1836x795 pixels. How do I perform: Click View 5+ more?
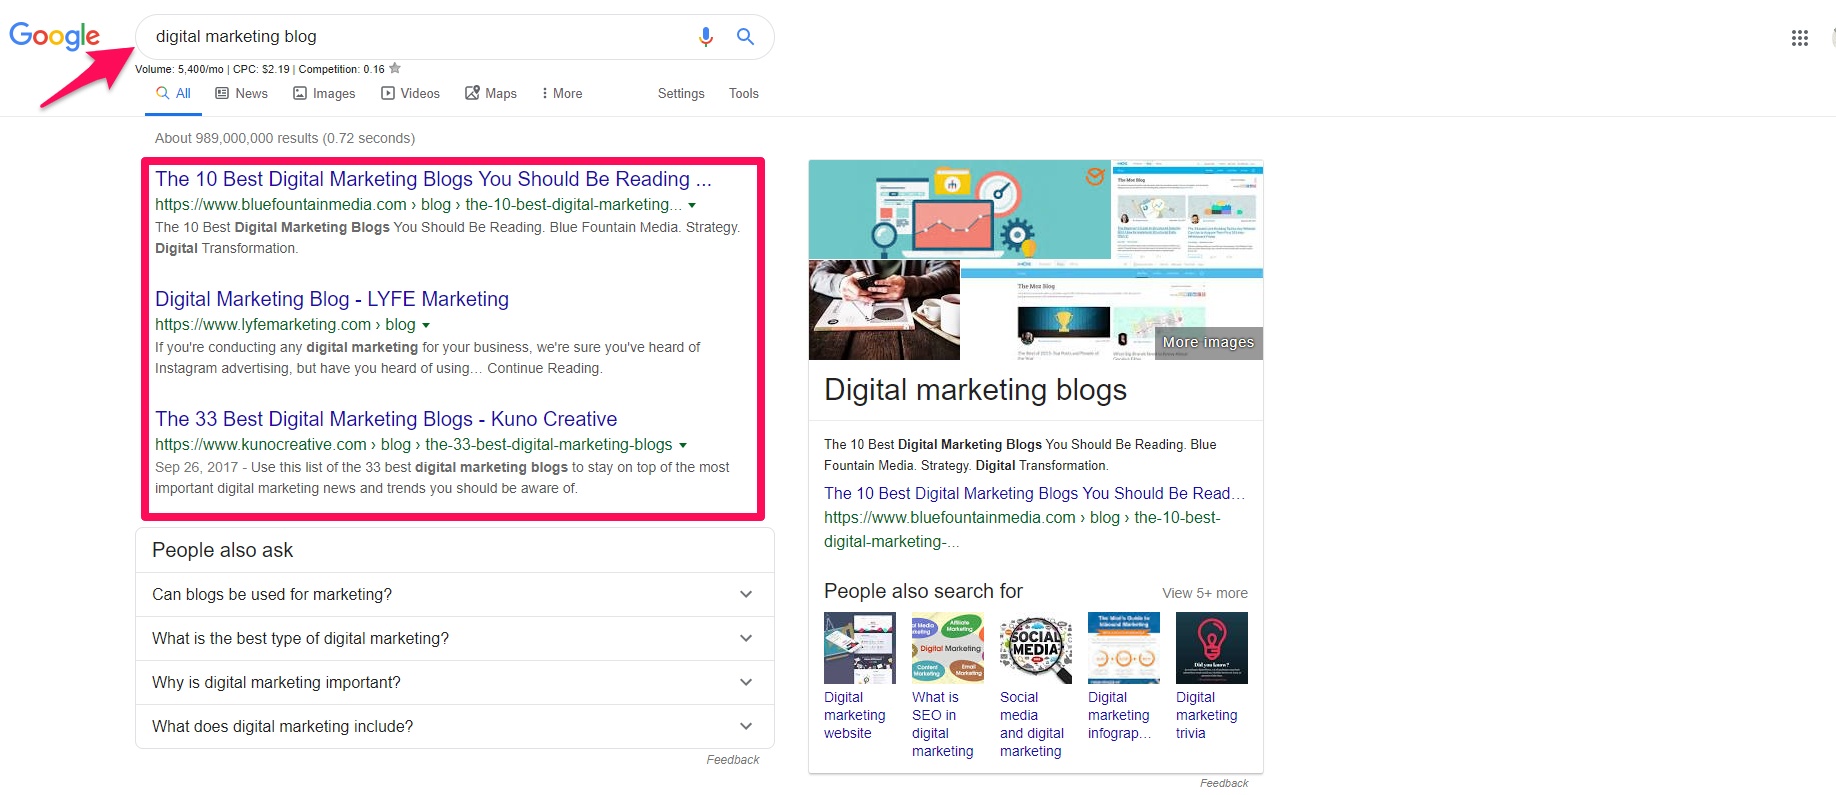1205,593
